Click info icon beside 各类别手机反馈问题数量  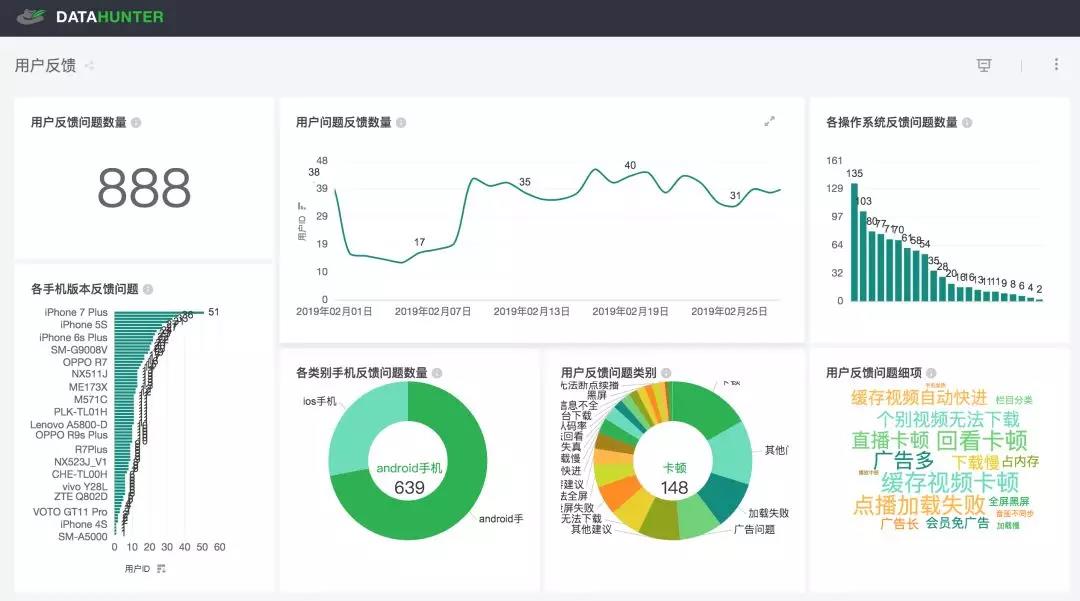437,373
